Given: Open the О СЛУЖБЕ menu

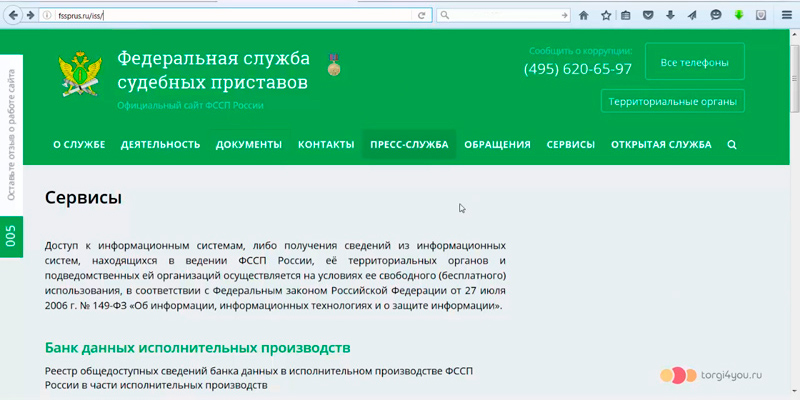Looking at the screenshot, I should click(79, 145).
